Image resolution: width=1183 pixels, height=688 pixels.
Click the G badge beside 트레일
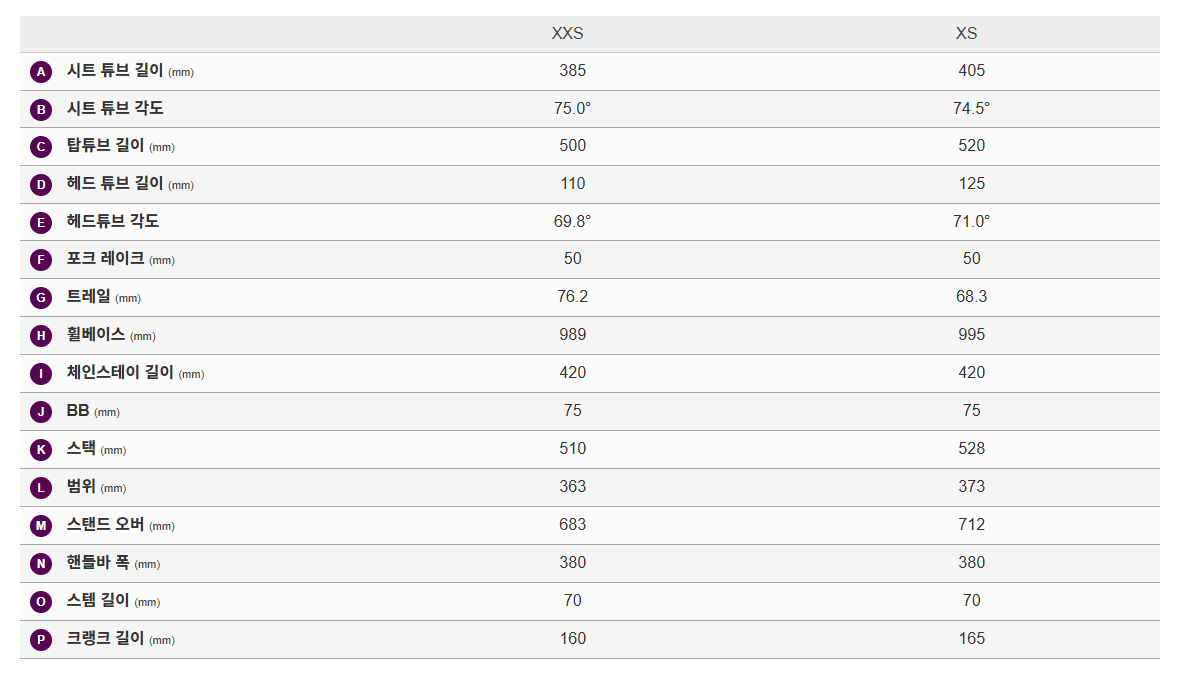pyautogui.click(x=41, y=298)
